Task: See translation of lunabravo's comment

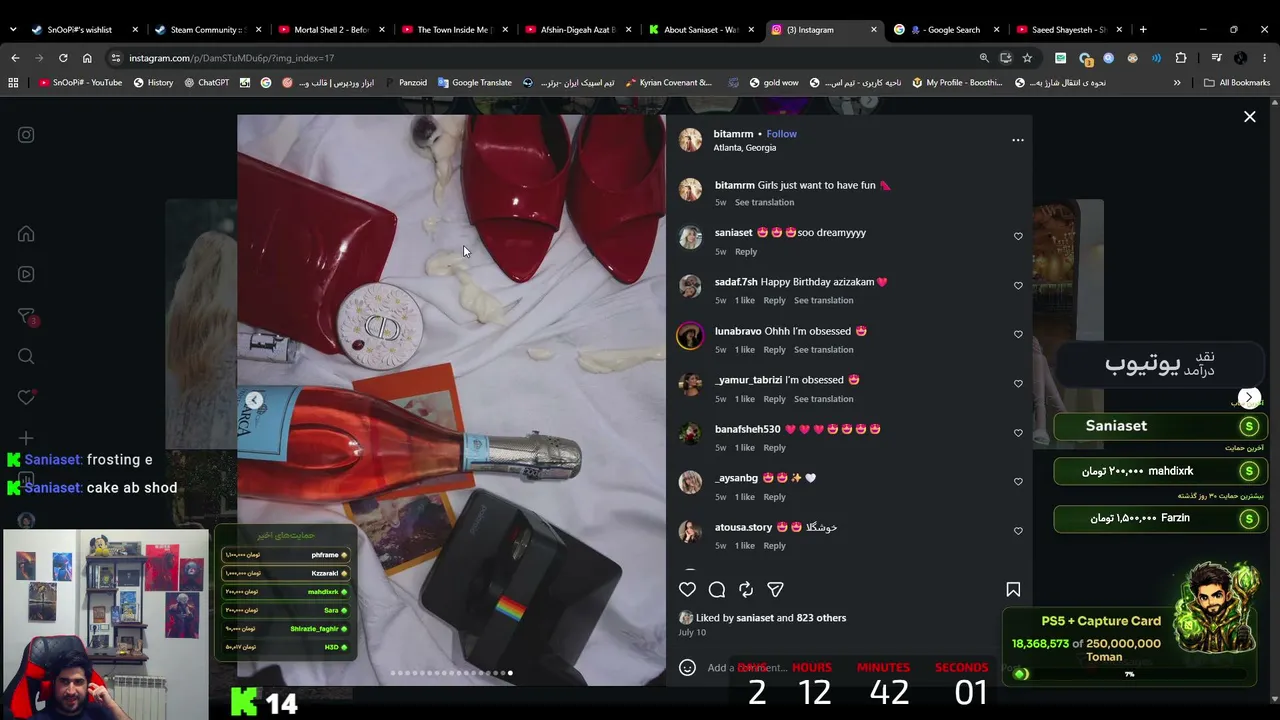Action: [824, 350]
